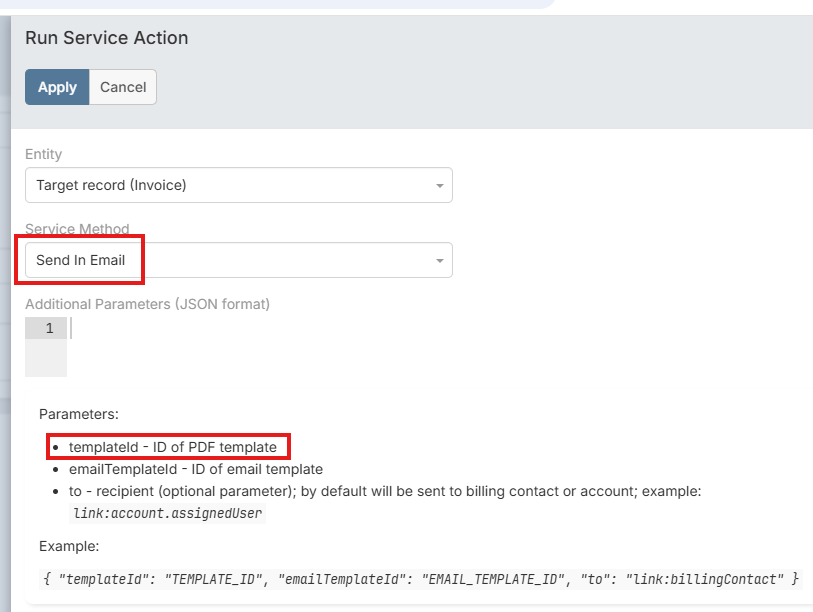Click the Run Service Action dialog title

pos(107,38)
